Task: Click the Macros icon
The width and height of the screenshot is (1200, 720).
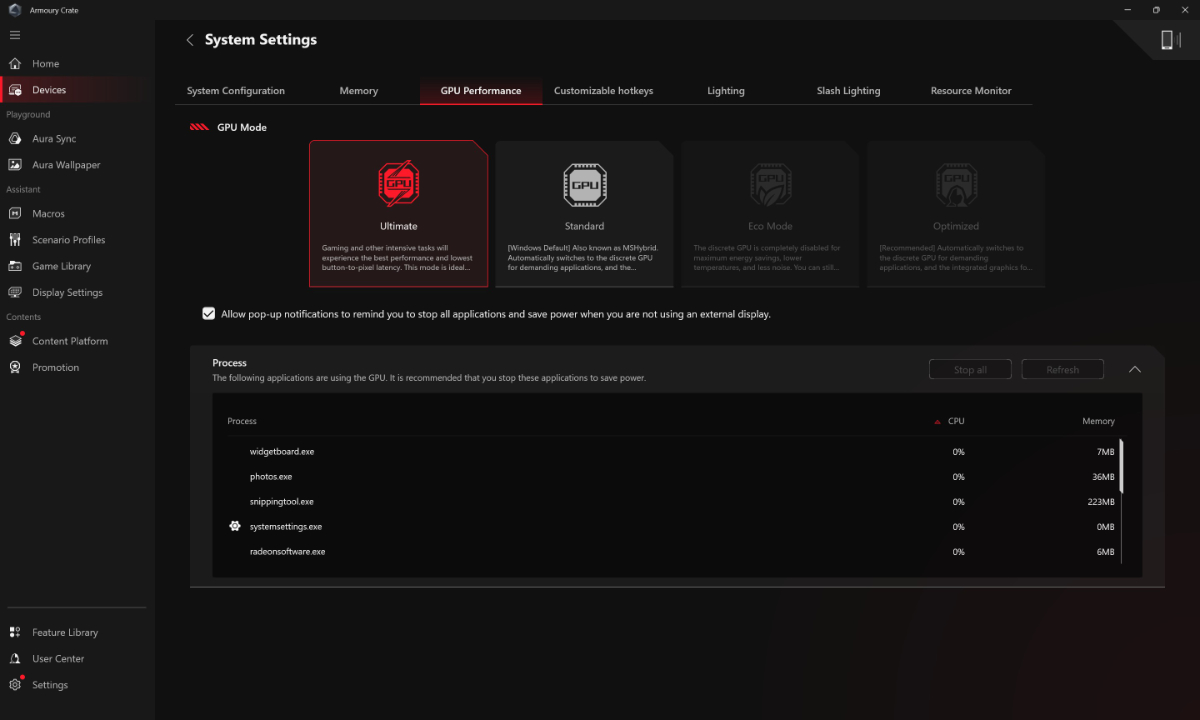Action: [x=15, y=214]
